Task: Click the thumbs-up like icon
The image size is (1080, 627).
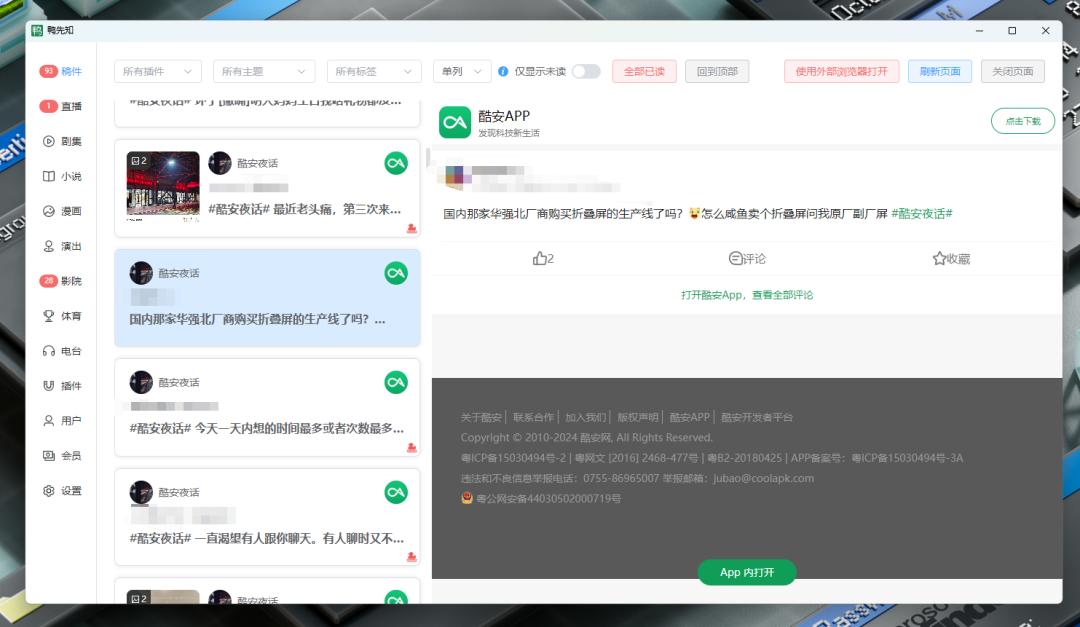Action: (539, 258)
